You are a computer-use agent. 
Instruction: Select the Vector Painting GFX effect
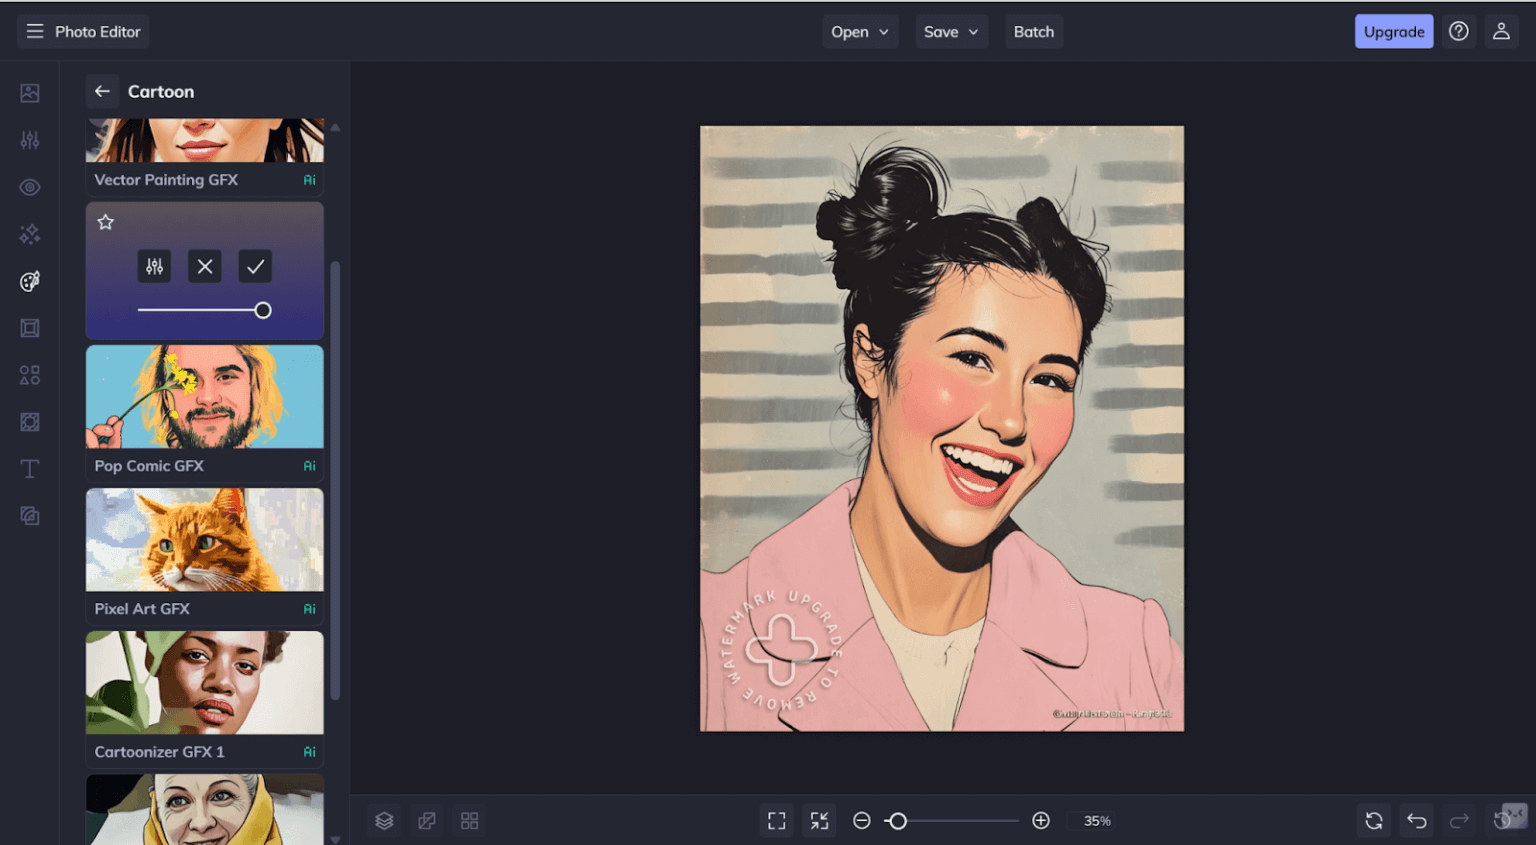click(x=205, y=157)
